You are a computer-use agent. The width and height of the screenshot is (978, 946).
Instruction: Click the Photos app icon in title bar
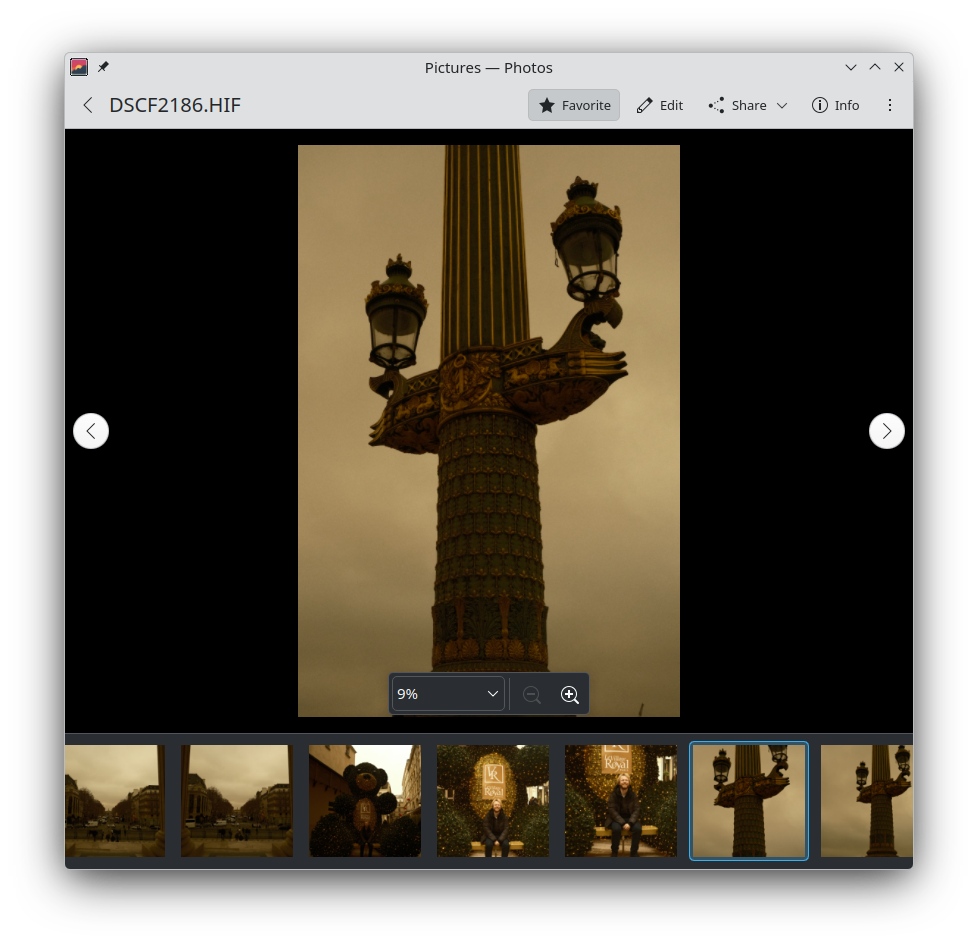(79, 67)
